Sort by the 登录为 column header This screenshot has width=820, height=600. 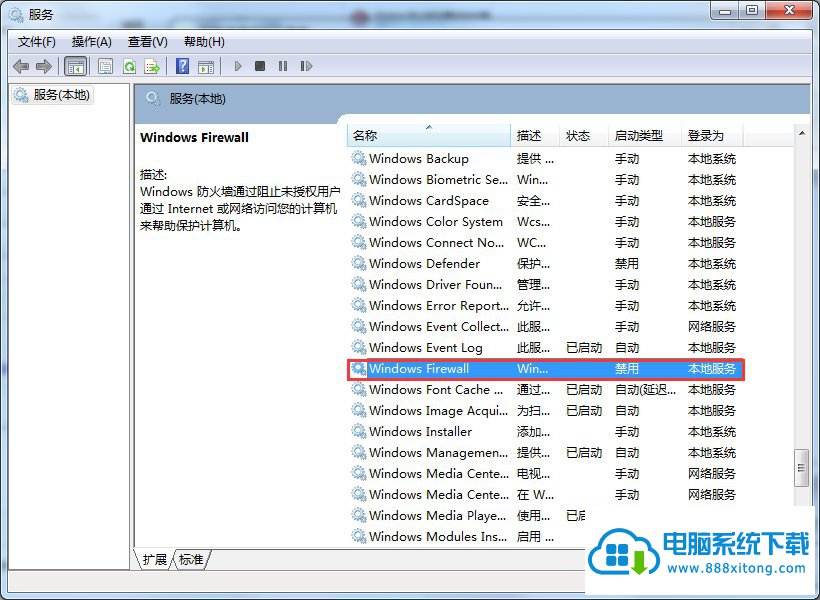point(712,135)
